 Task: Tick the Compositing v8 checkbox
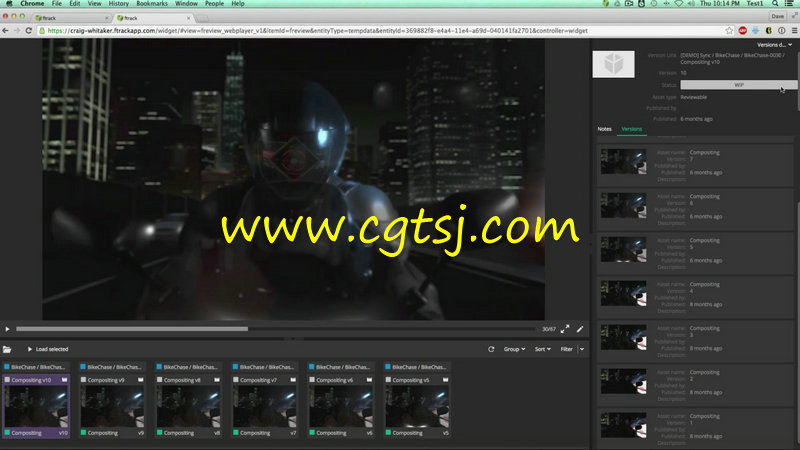160,380
